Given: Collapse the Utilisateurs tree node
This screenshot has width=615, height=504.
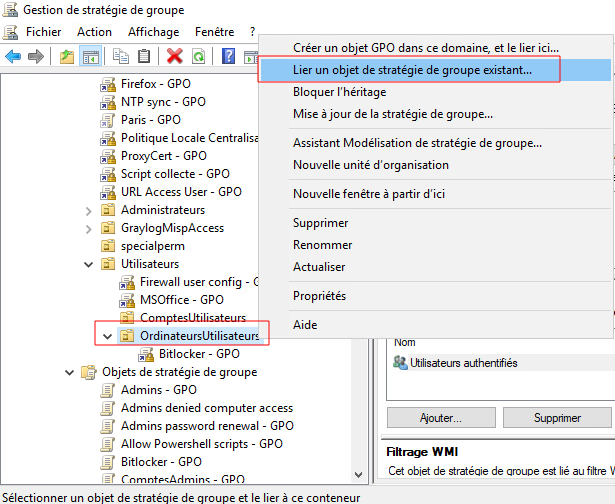Looking at the screenshot, I should point(88,264).
